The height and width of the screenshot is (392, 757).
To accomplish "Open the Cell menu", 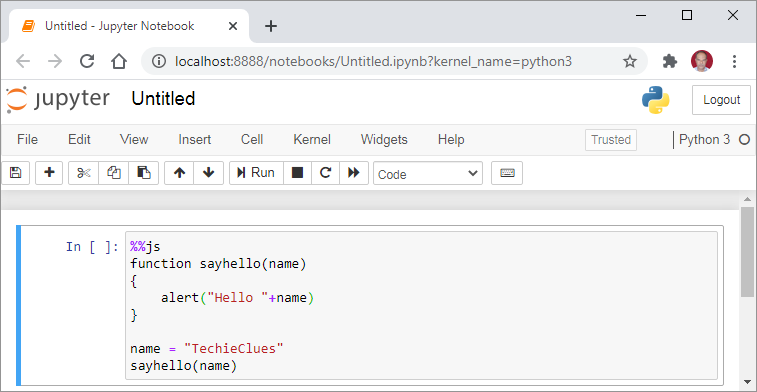I will tap(252, 140).
